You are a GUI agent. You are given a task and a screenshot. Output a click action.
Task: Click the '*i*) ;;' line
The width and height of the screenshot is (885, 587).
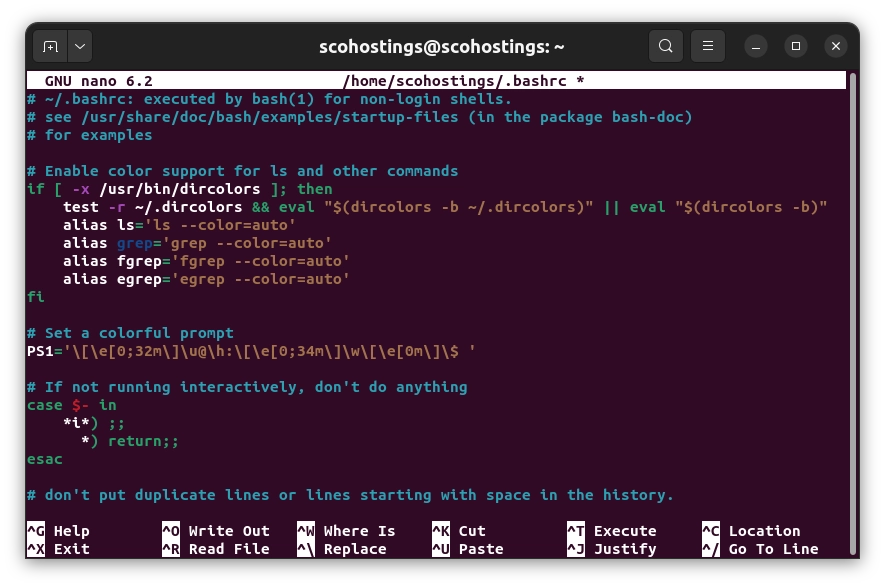tap(94, 423)
